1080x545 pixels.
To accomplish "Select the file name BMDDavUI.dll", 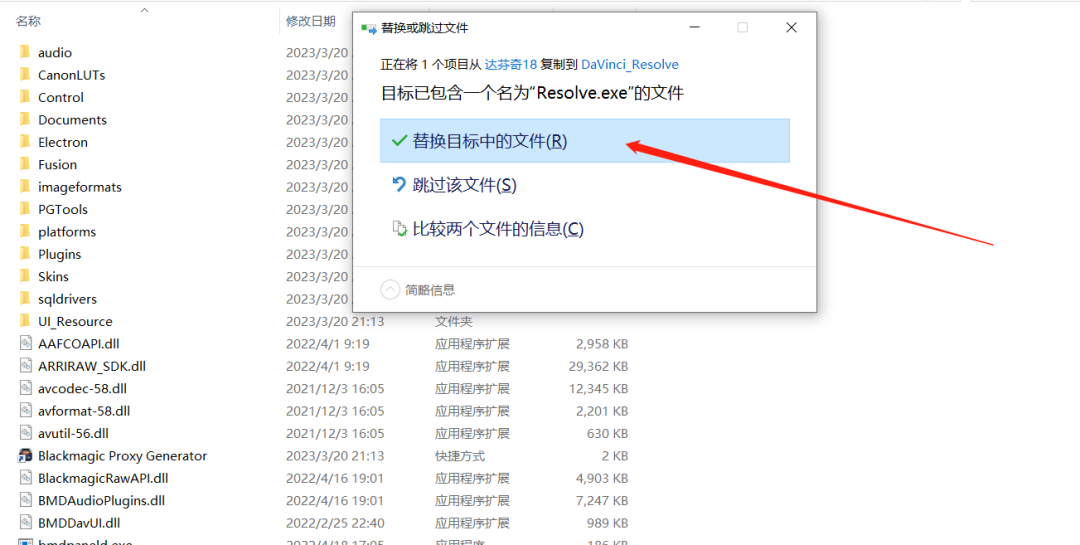I will (x=79, y=522).
